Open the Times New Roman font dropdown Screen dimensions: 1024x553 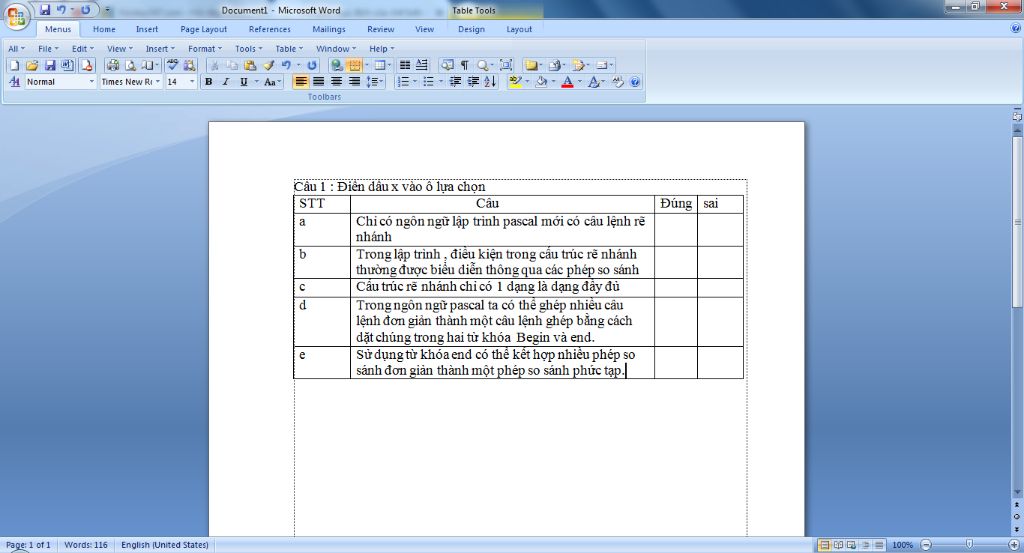(157, 82)
